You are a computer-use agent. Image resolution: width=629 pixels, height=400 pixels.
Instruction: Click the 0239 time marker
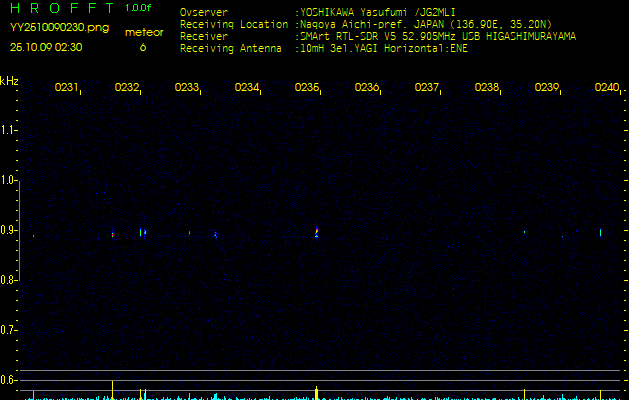pyautogui.click(x=547, y=87)
